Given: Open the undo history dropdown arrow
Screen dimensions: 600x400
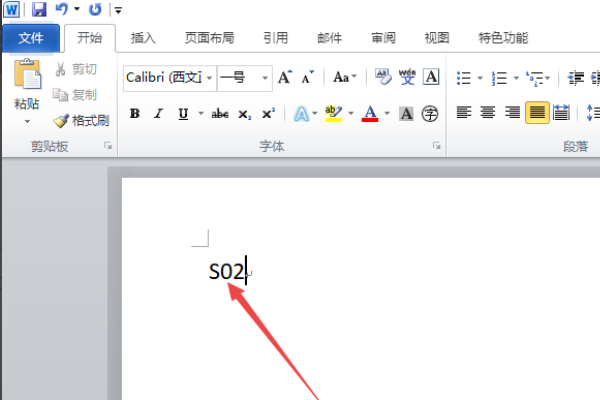Looking at the screenshot, I should (77, 9).
